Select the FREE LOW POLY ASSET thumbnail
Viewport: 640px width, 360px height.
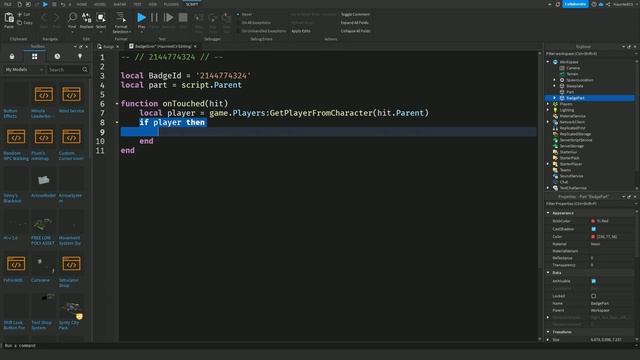click(43, 222)
